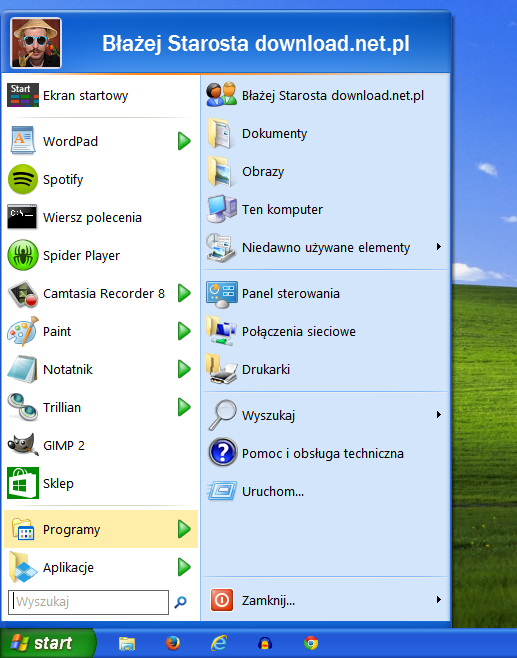Image resolution: width=517 pixels, height=658 pixels.
Task: Open Internet Explorer from the taskbar
Action: click(219, 643)
